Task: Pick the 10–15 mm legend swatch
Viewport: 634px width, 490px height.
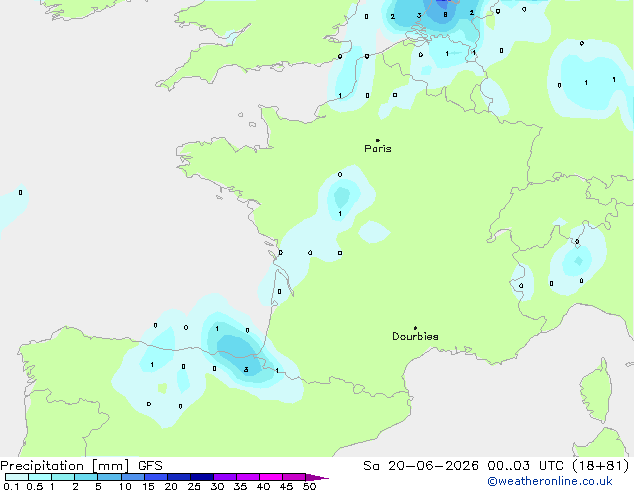Action: 133,477
